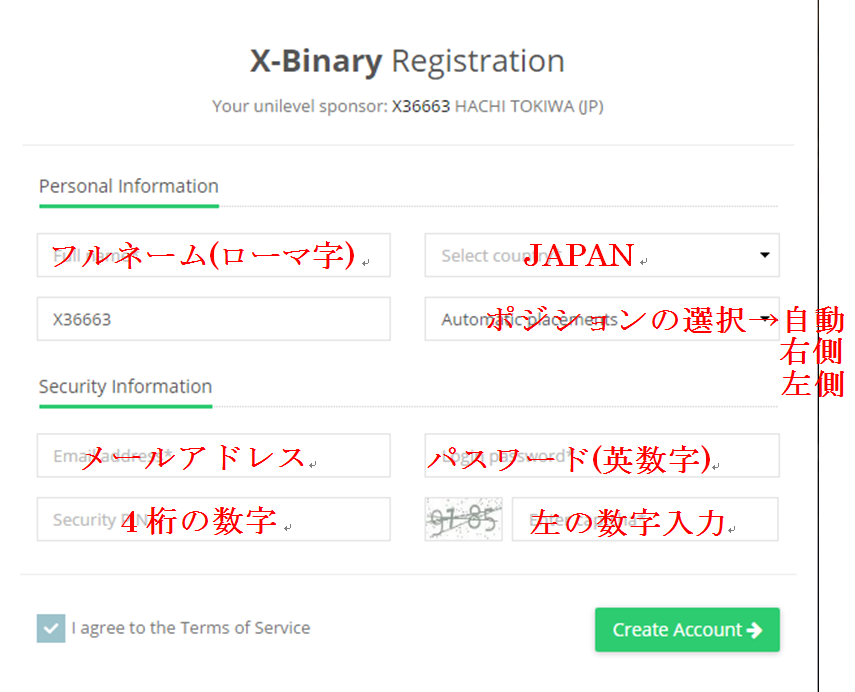Click the Security PIN input field
The width and height of the screenshot is (855, 692).
[214, 519]
